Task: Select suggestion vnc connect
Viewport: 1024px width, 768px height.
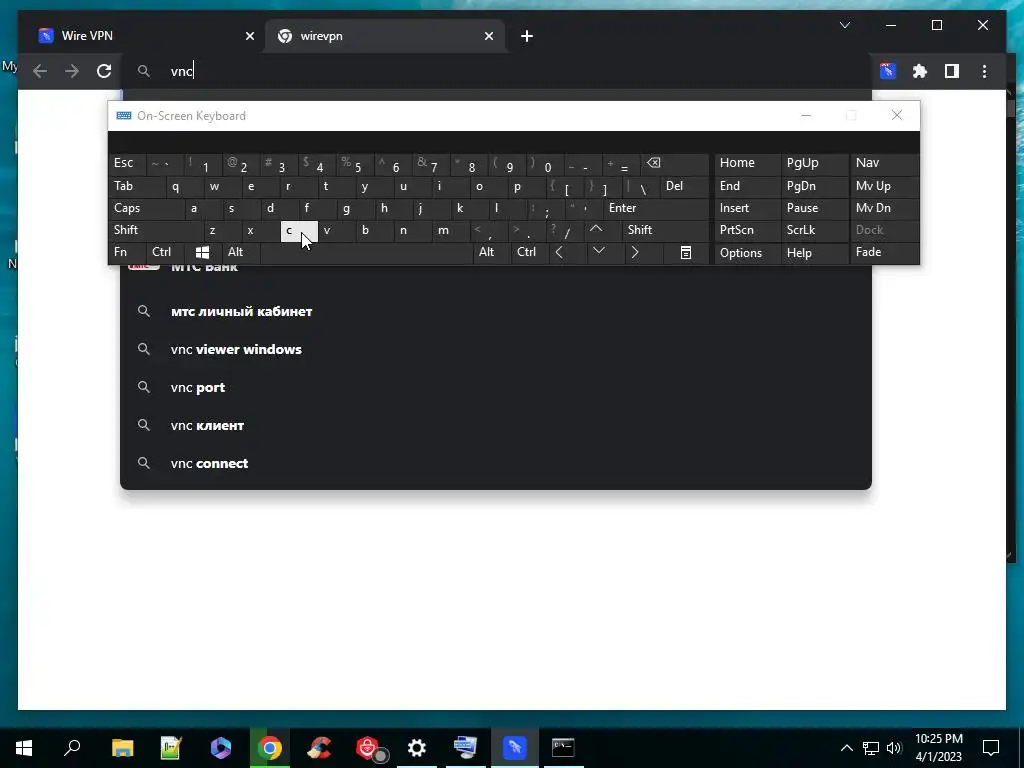Action: coord(496,463)
